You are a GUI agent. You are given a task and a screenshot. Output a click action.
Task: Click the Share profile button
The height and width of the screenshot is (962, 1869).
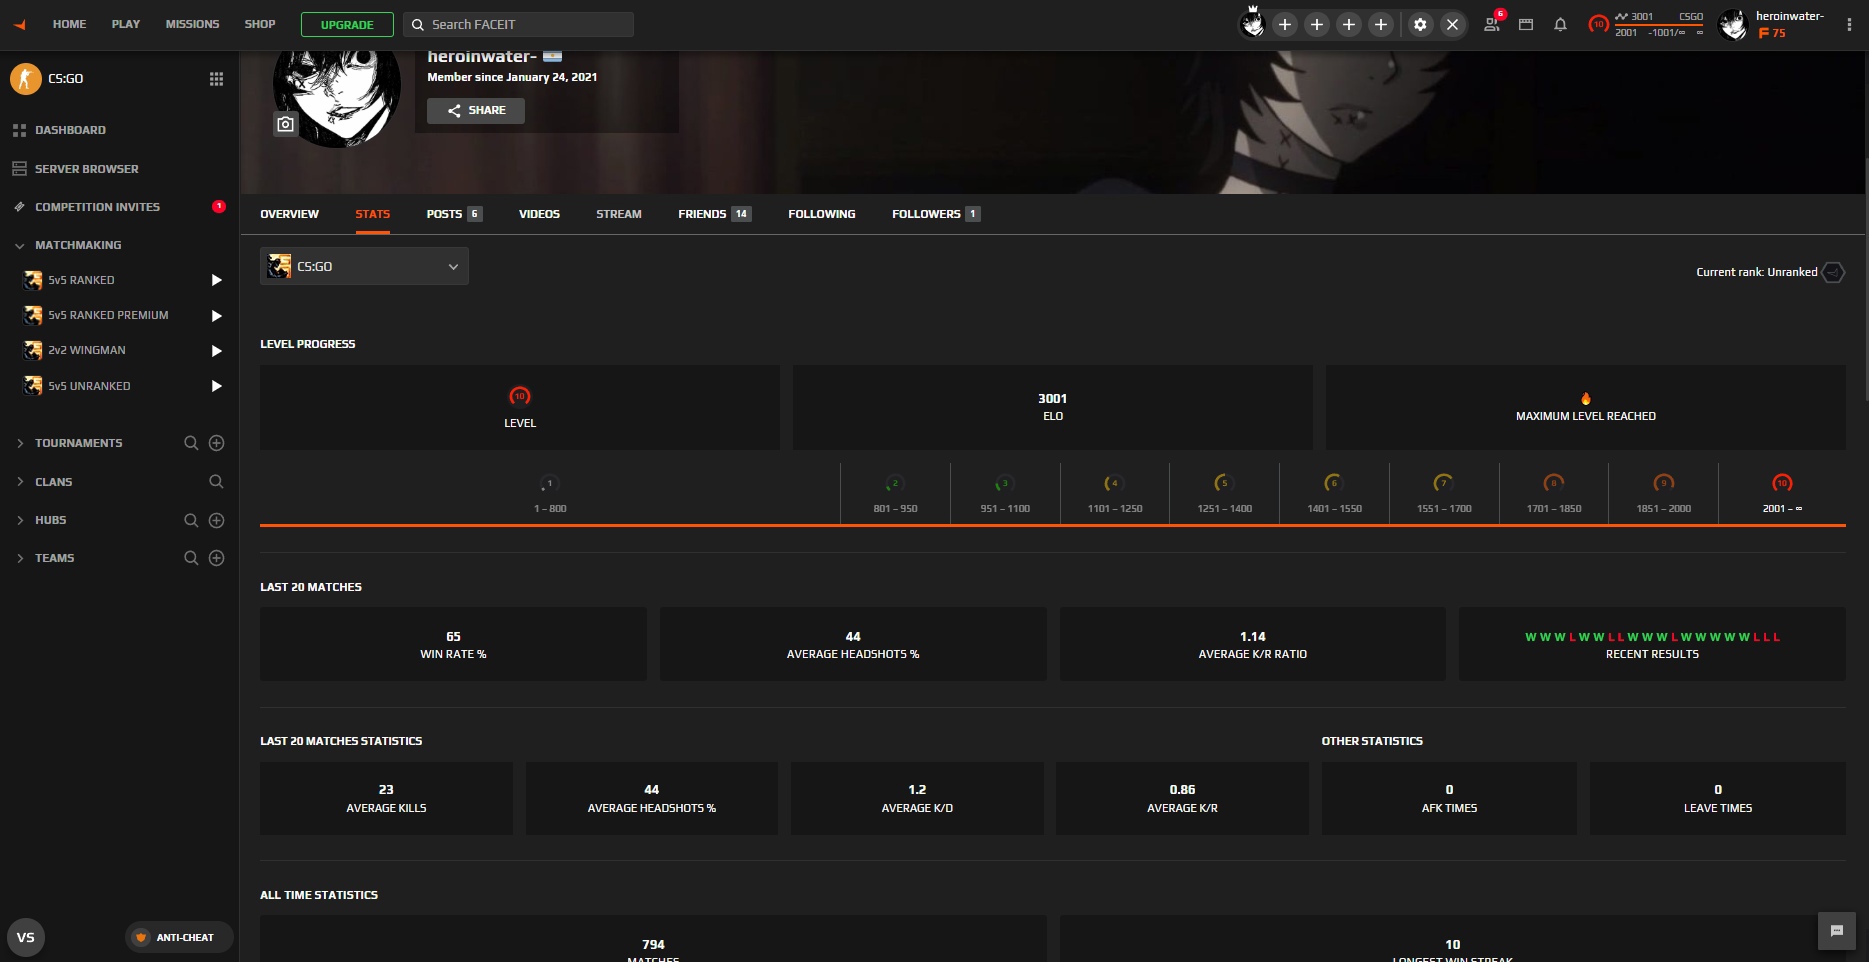pyautogui.click(x=476, y=110)
